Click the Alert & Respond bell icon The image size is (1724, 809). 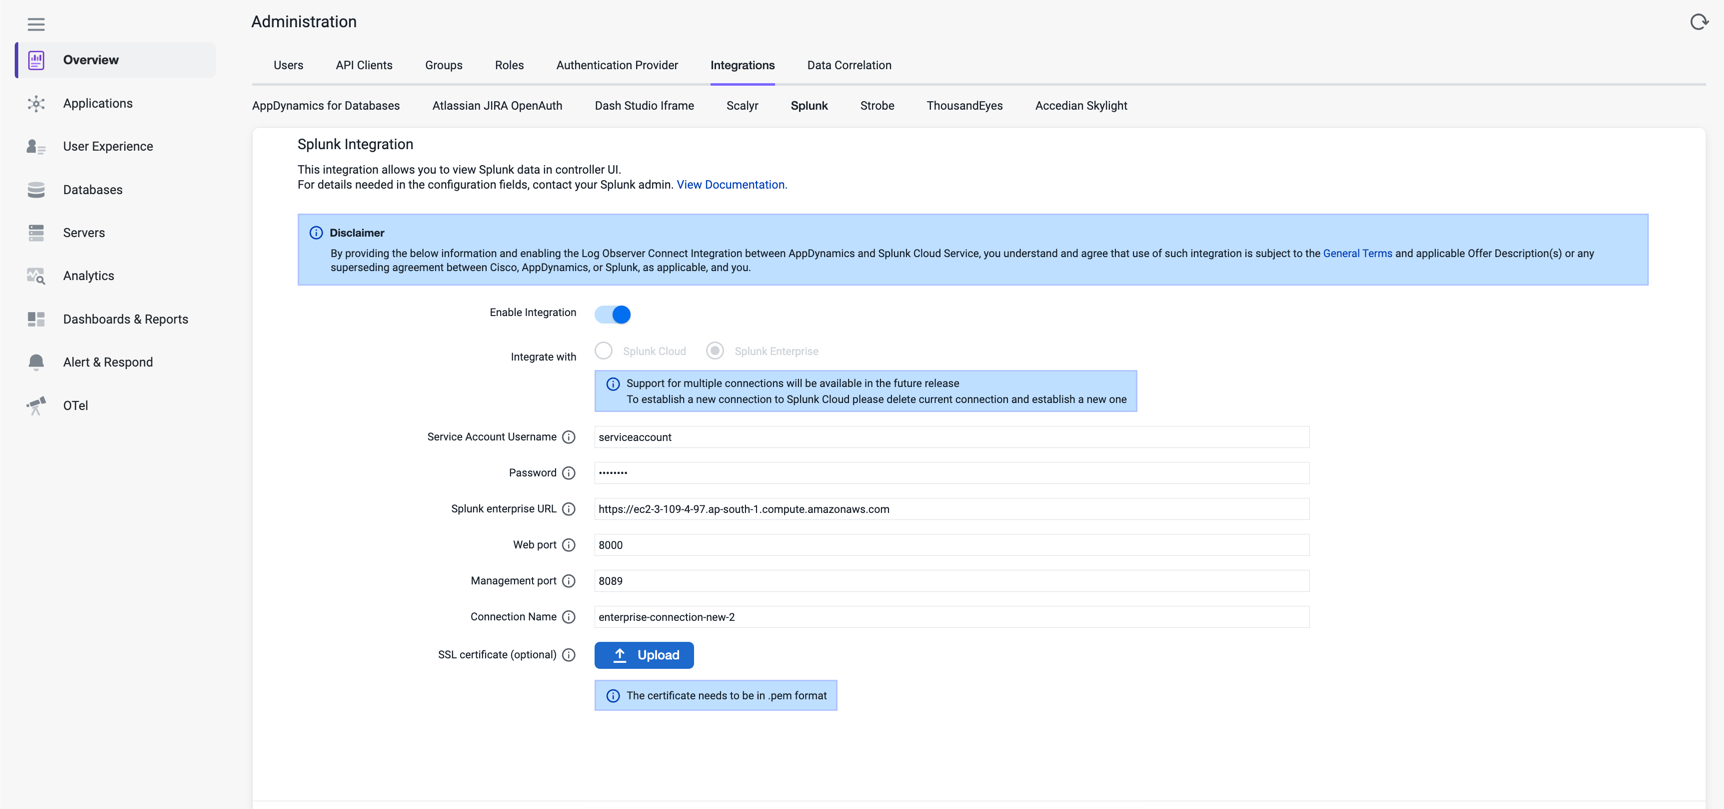click(36, 362)
